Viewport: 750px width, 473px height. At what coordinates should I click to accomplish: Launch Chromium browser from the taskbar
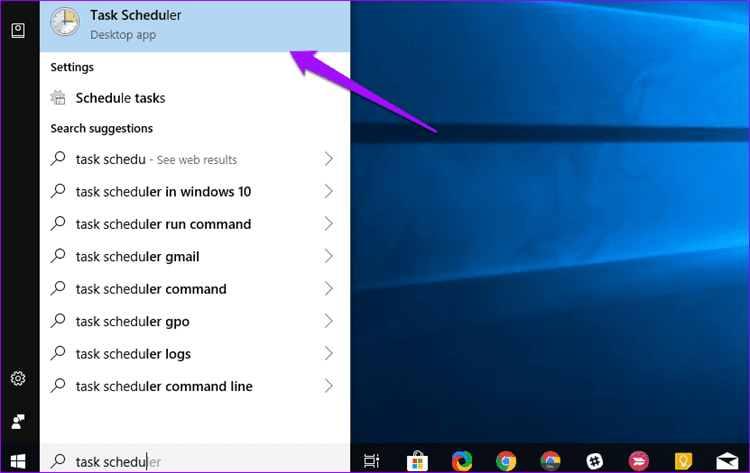(462, 461)
